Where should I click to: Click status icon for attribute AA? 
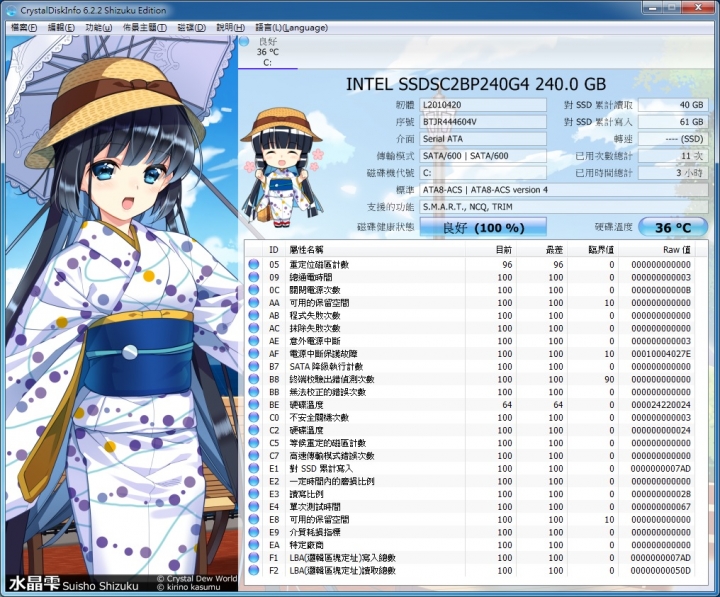pos(253,303)
